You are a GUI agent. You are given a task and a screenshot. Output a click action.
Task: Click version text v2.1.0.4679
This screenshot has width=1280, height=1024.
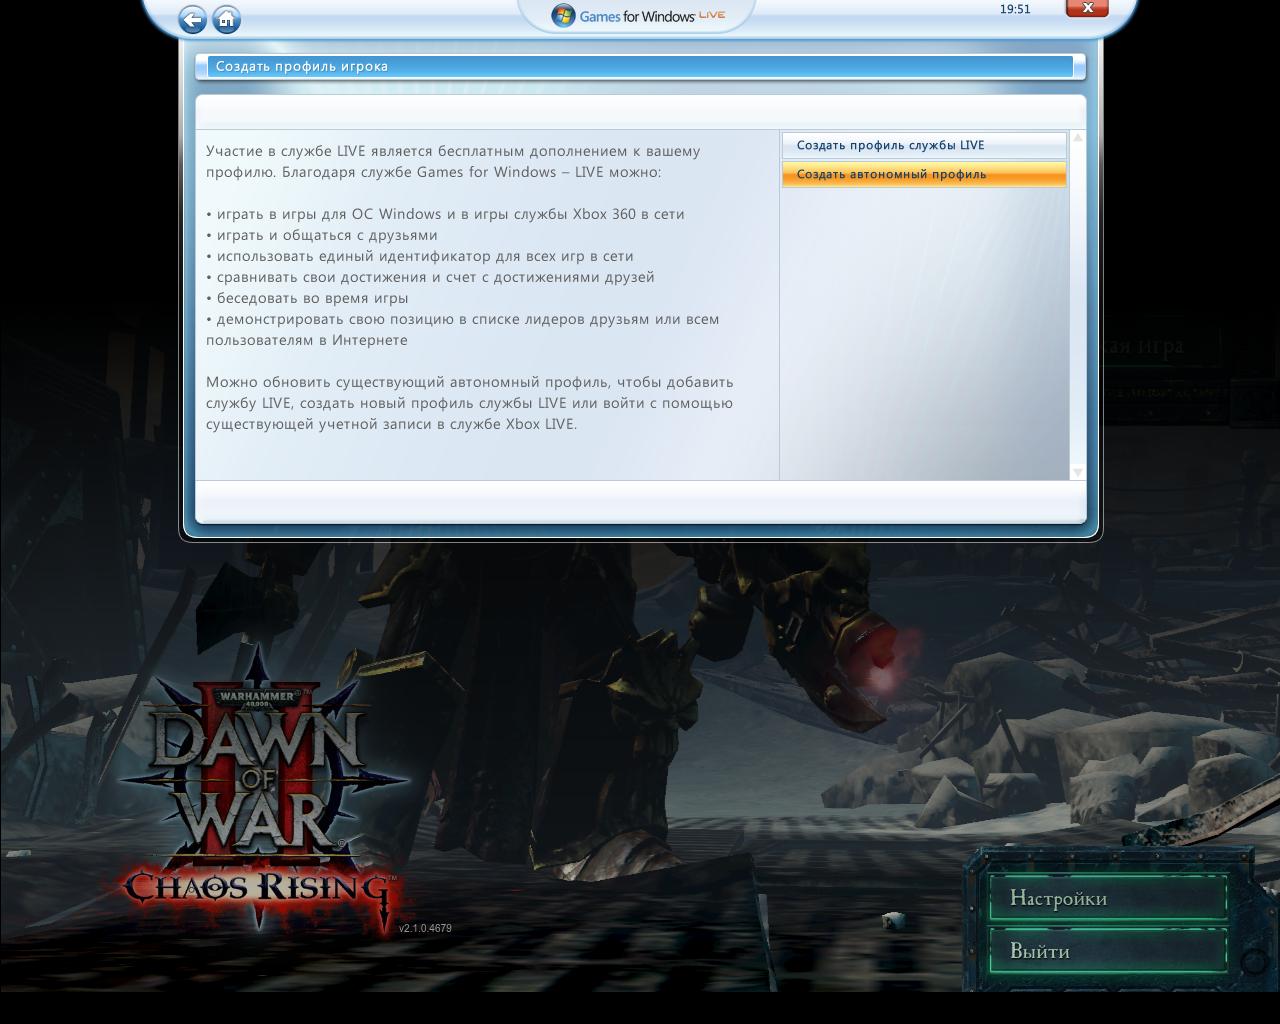click(425, 928)
